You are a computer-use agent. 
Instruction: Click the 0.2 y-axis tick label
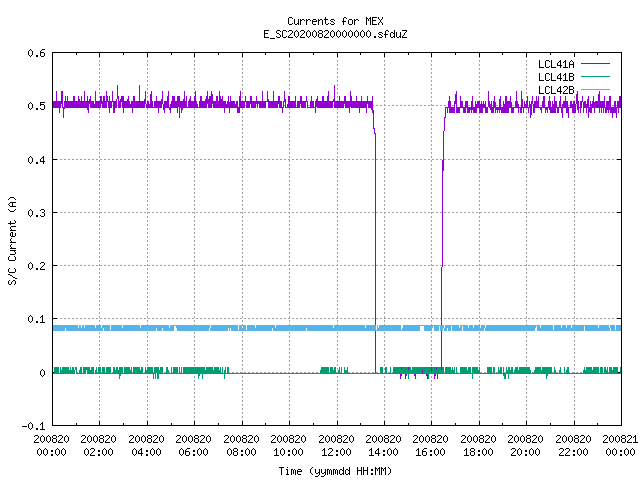tap(36, 266)
